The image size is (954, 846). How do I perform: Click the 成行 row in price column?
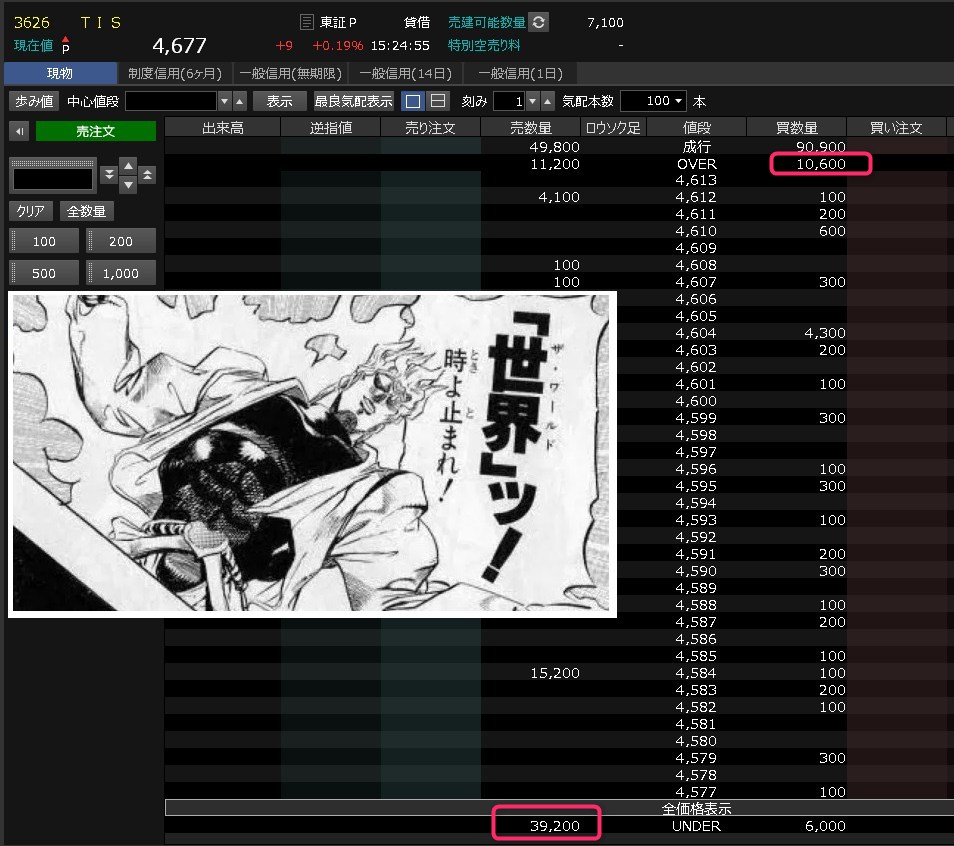click(x=697, y=147)
